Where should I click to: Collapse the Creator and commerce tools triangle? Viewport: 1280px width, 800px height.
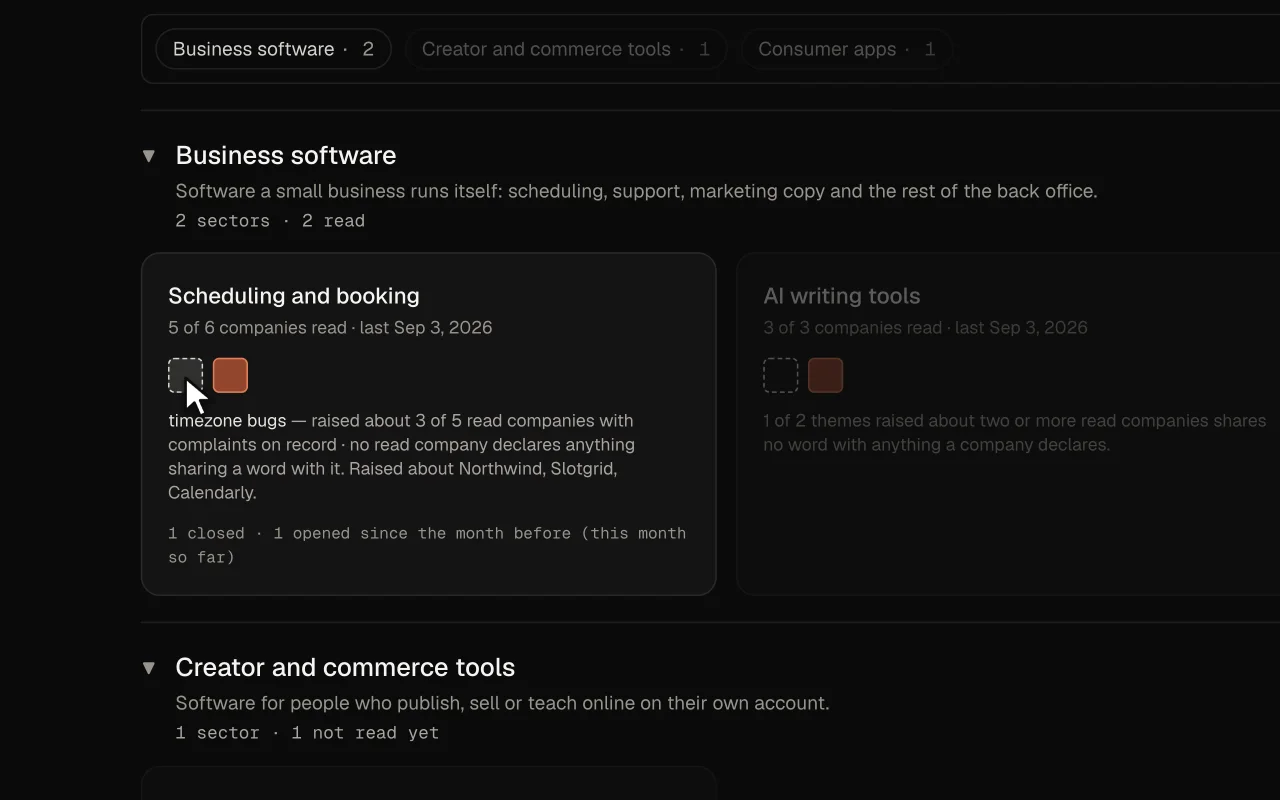click(149, 668)
